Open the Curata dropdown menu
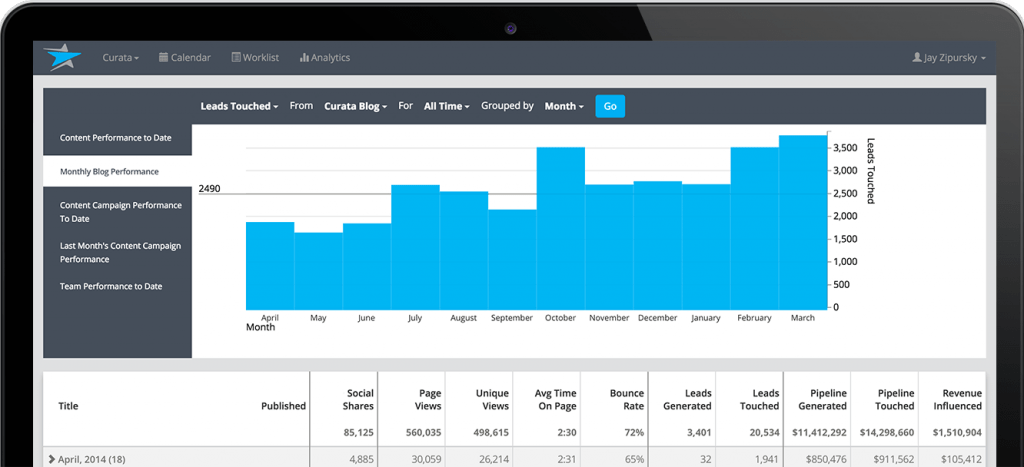 120,58
